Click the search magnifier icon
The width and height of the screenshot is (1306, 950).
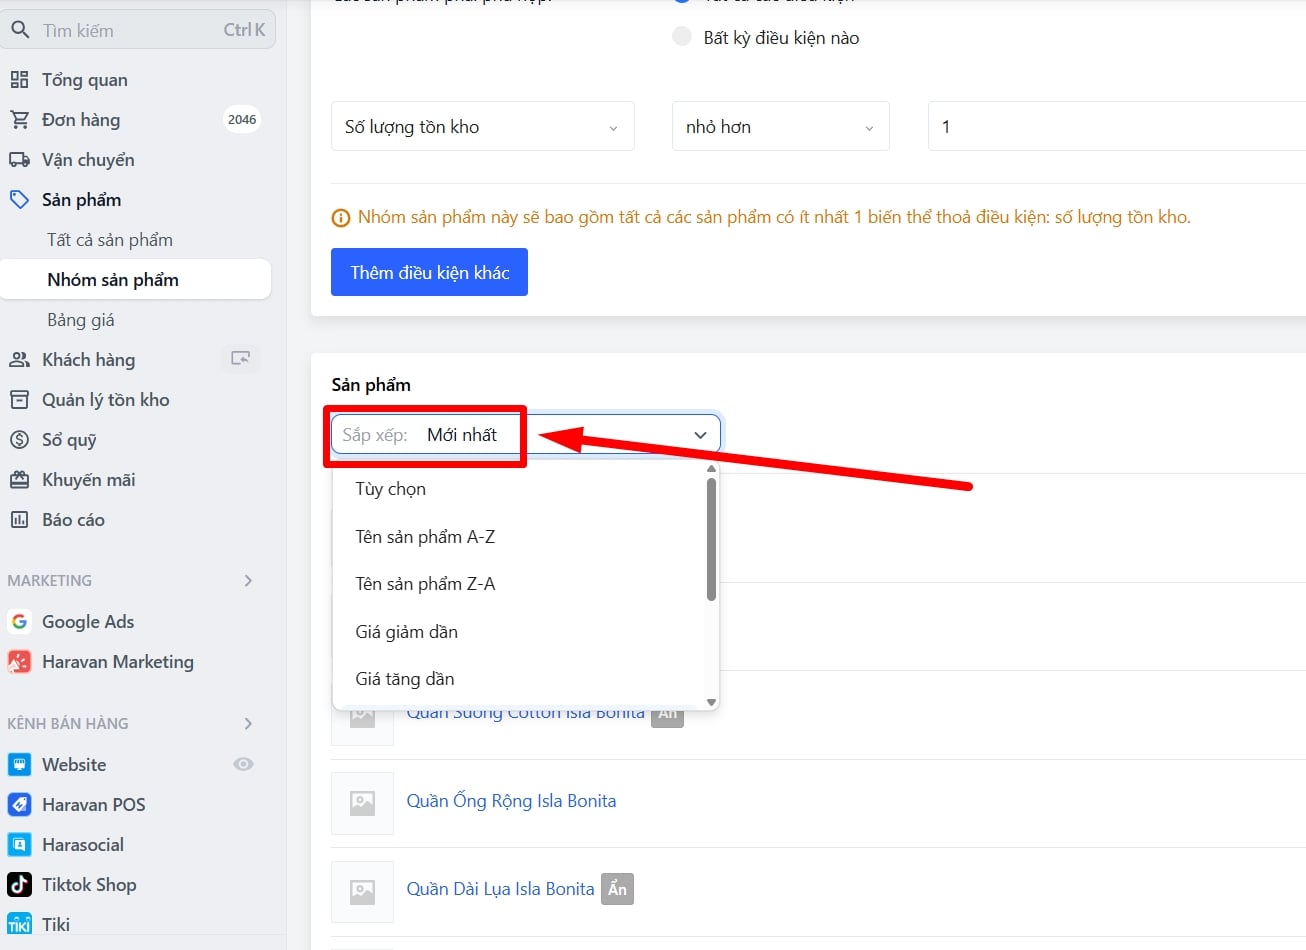(20, 30)
